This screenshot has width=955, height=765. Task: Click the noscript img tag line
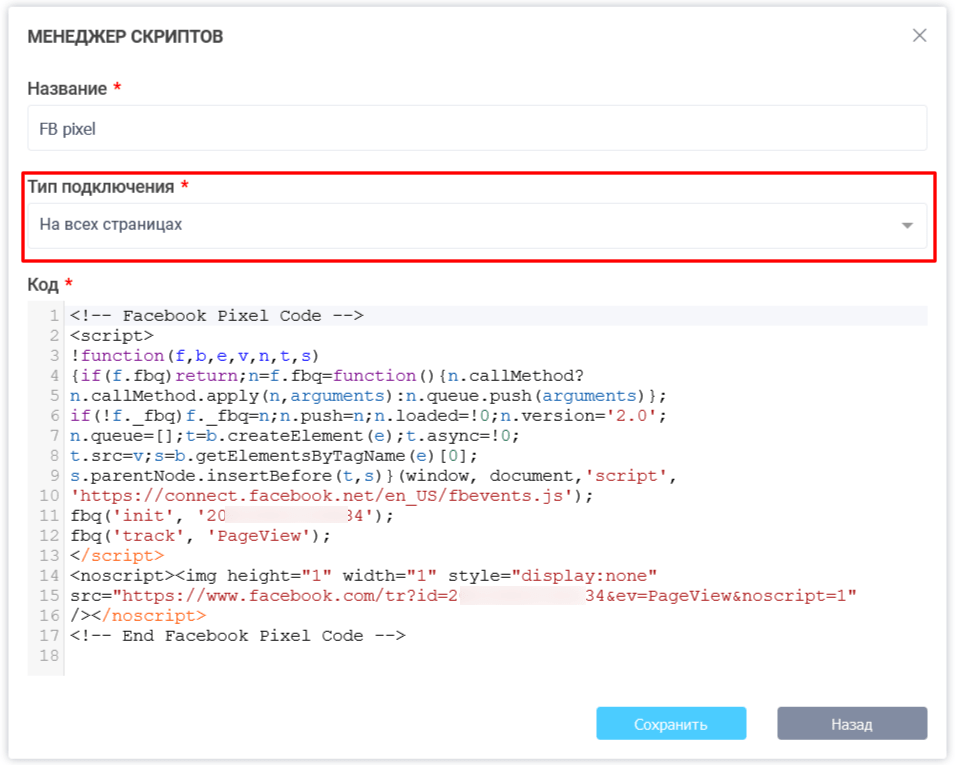coord(363,576)
